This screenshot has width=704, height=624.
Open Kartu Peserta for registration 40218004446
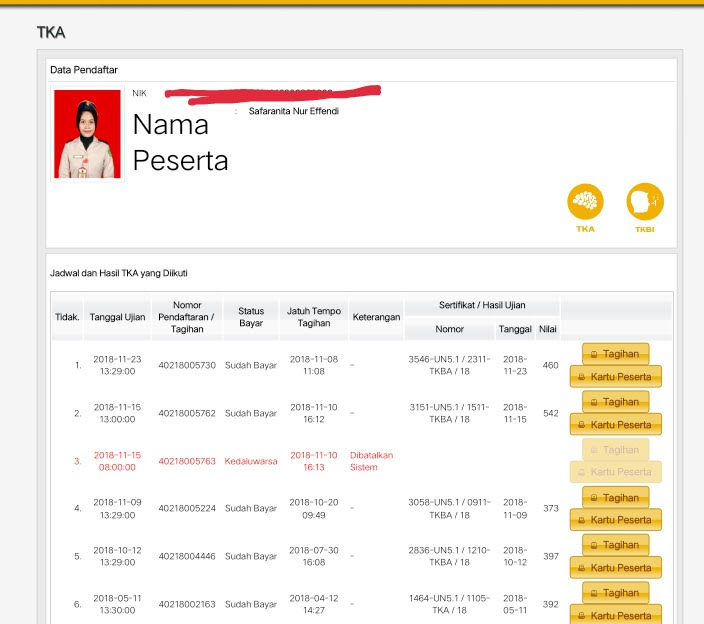pos(616,568)
